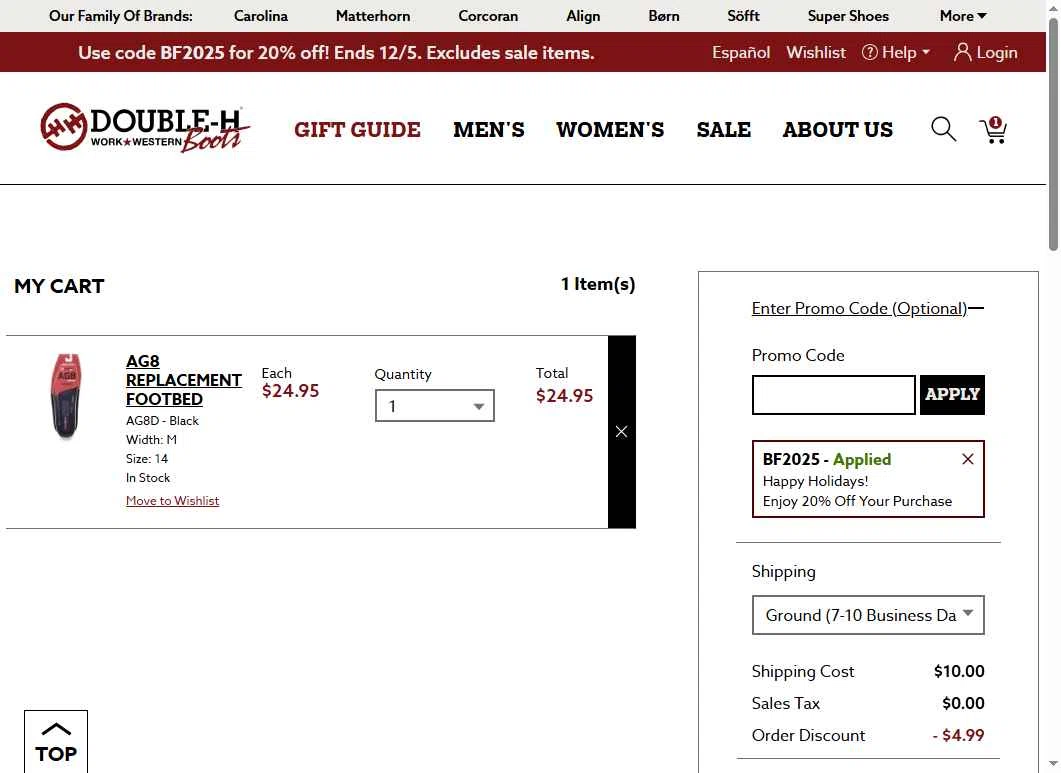
Task: Click the Order Discount amount - $4.99
Action: 958,735
